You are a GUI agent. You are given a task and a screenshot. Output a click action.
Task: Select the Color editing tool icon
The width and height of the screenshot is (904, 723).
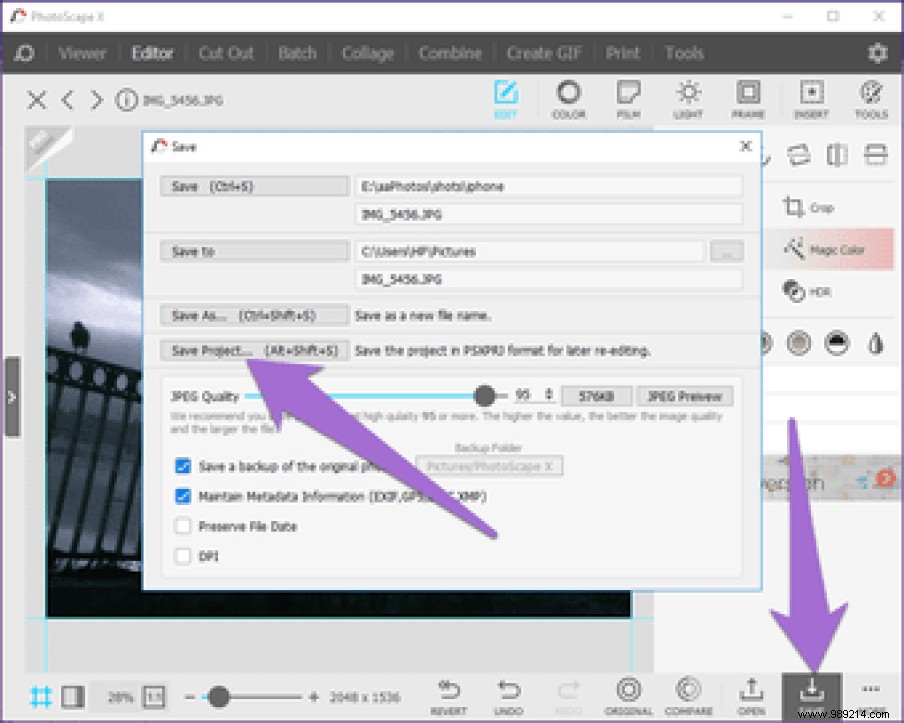[x=569, y=100]
